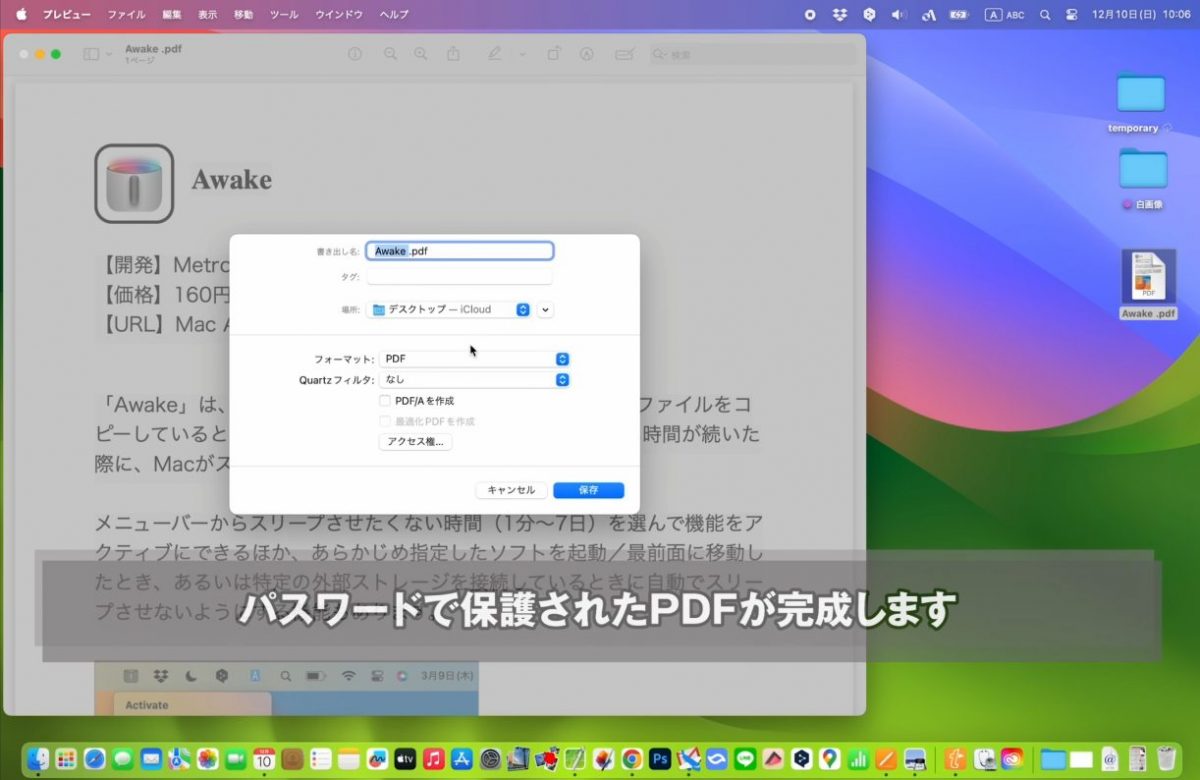Open the 場所 デスクトップ — iCloud dropdown
Image resolution: width=1200 pixels, height=780 pixels.
(448, 310)
